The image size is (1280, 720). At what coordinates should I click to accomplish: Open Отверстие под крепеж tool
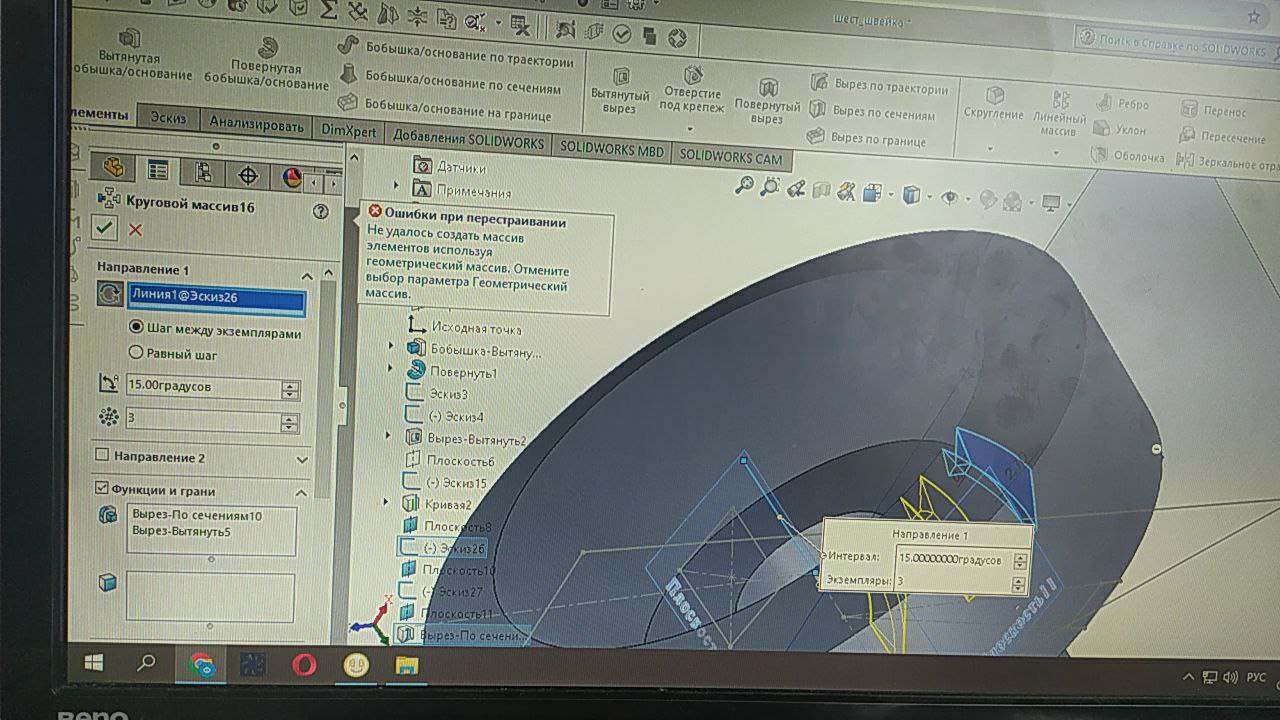[x=692, y=88]
